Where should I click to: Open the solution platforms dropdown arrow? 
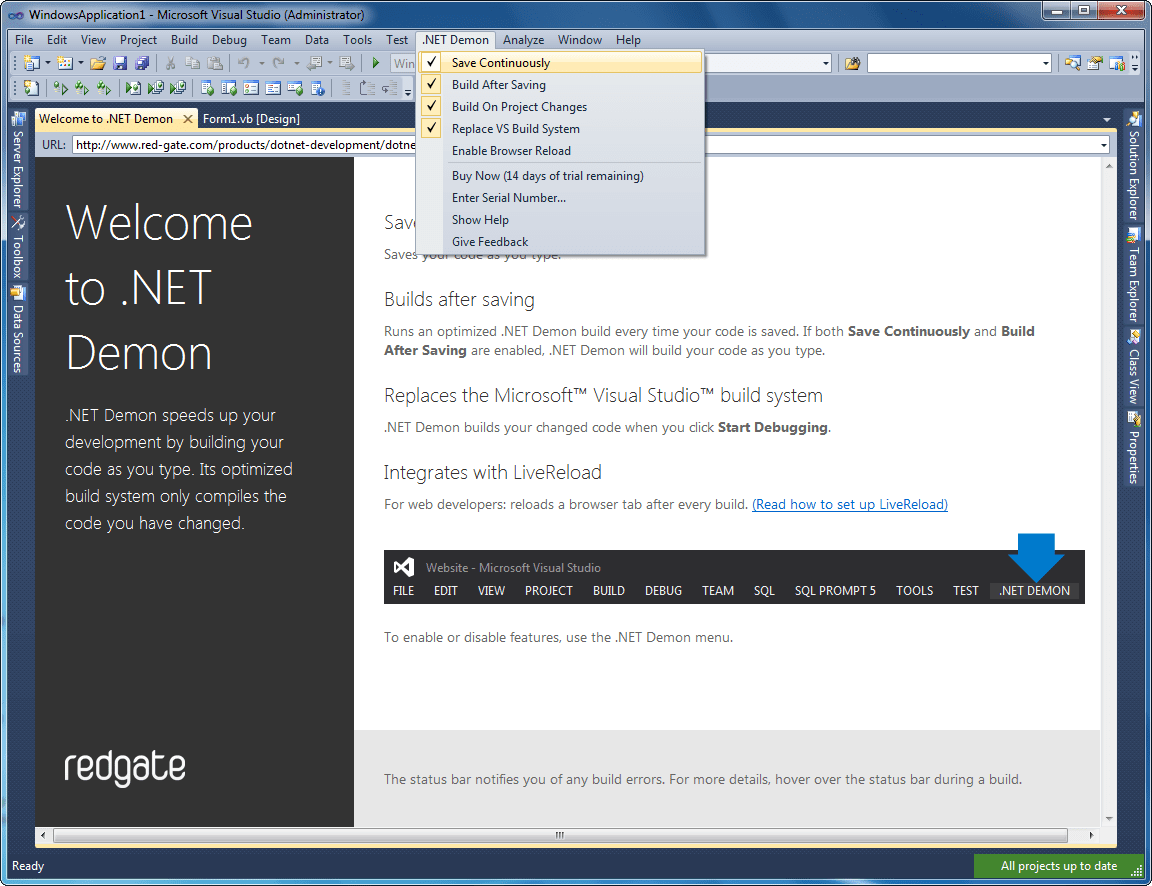coord(826,63)
